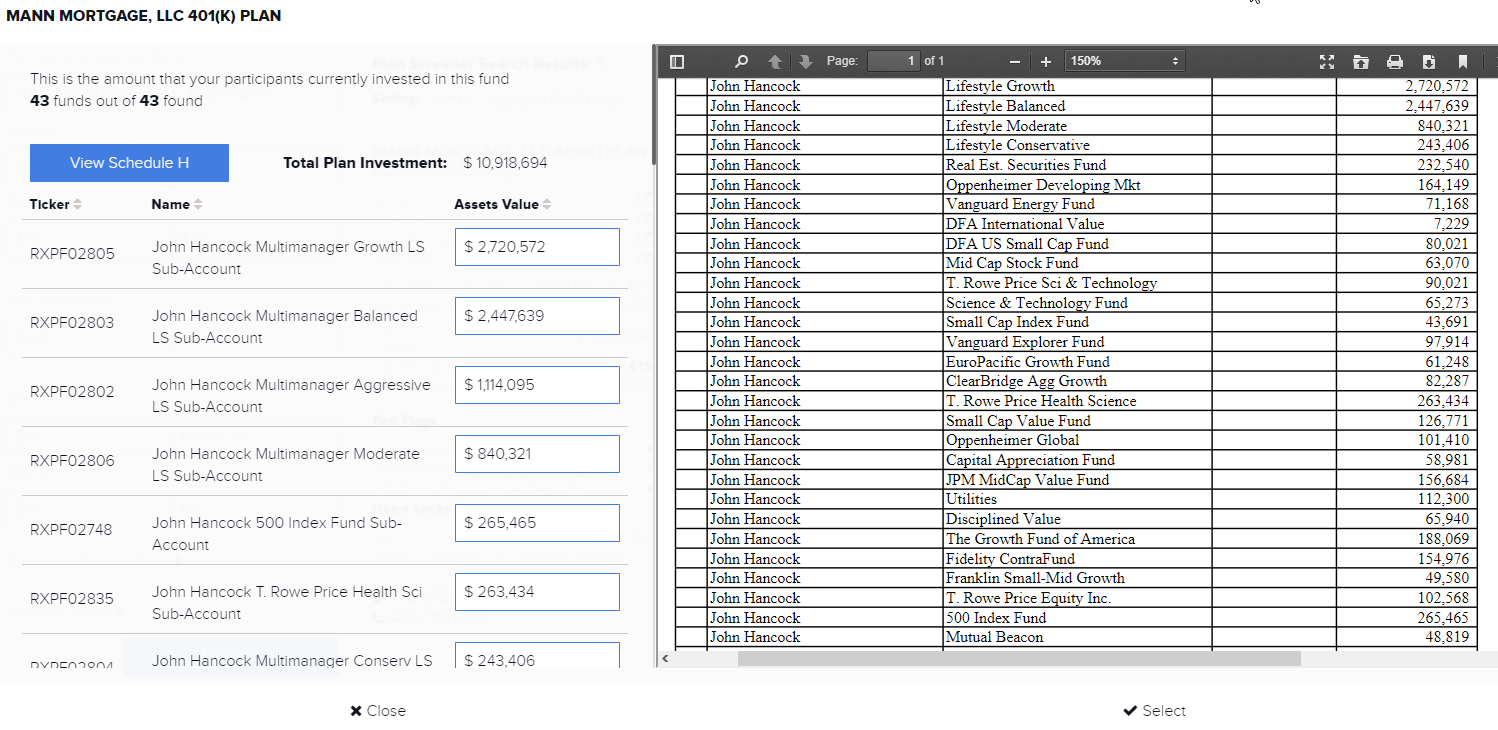Close the plan dialog

(378, 711)
